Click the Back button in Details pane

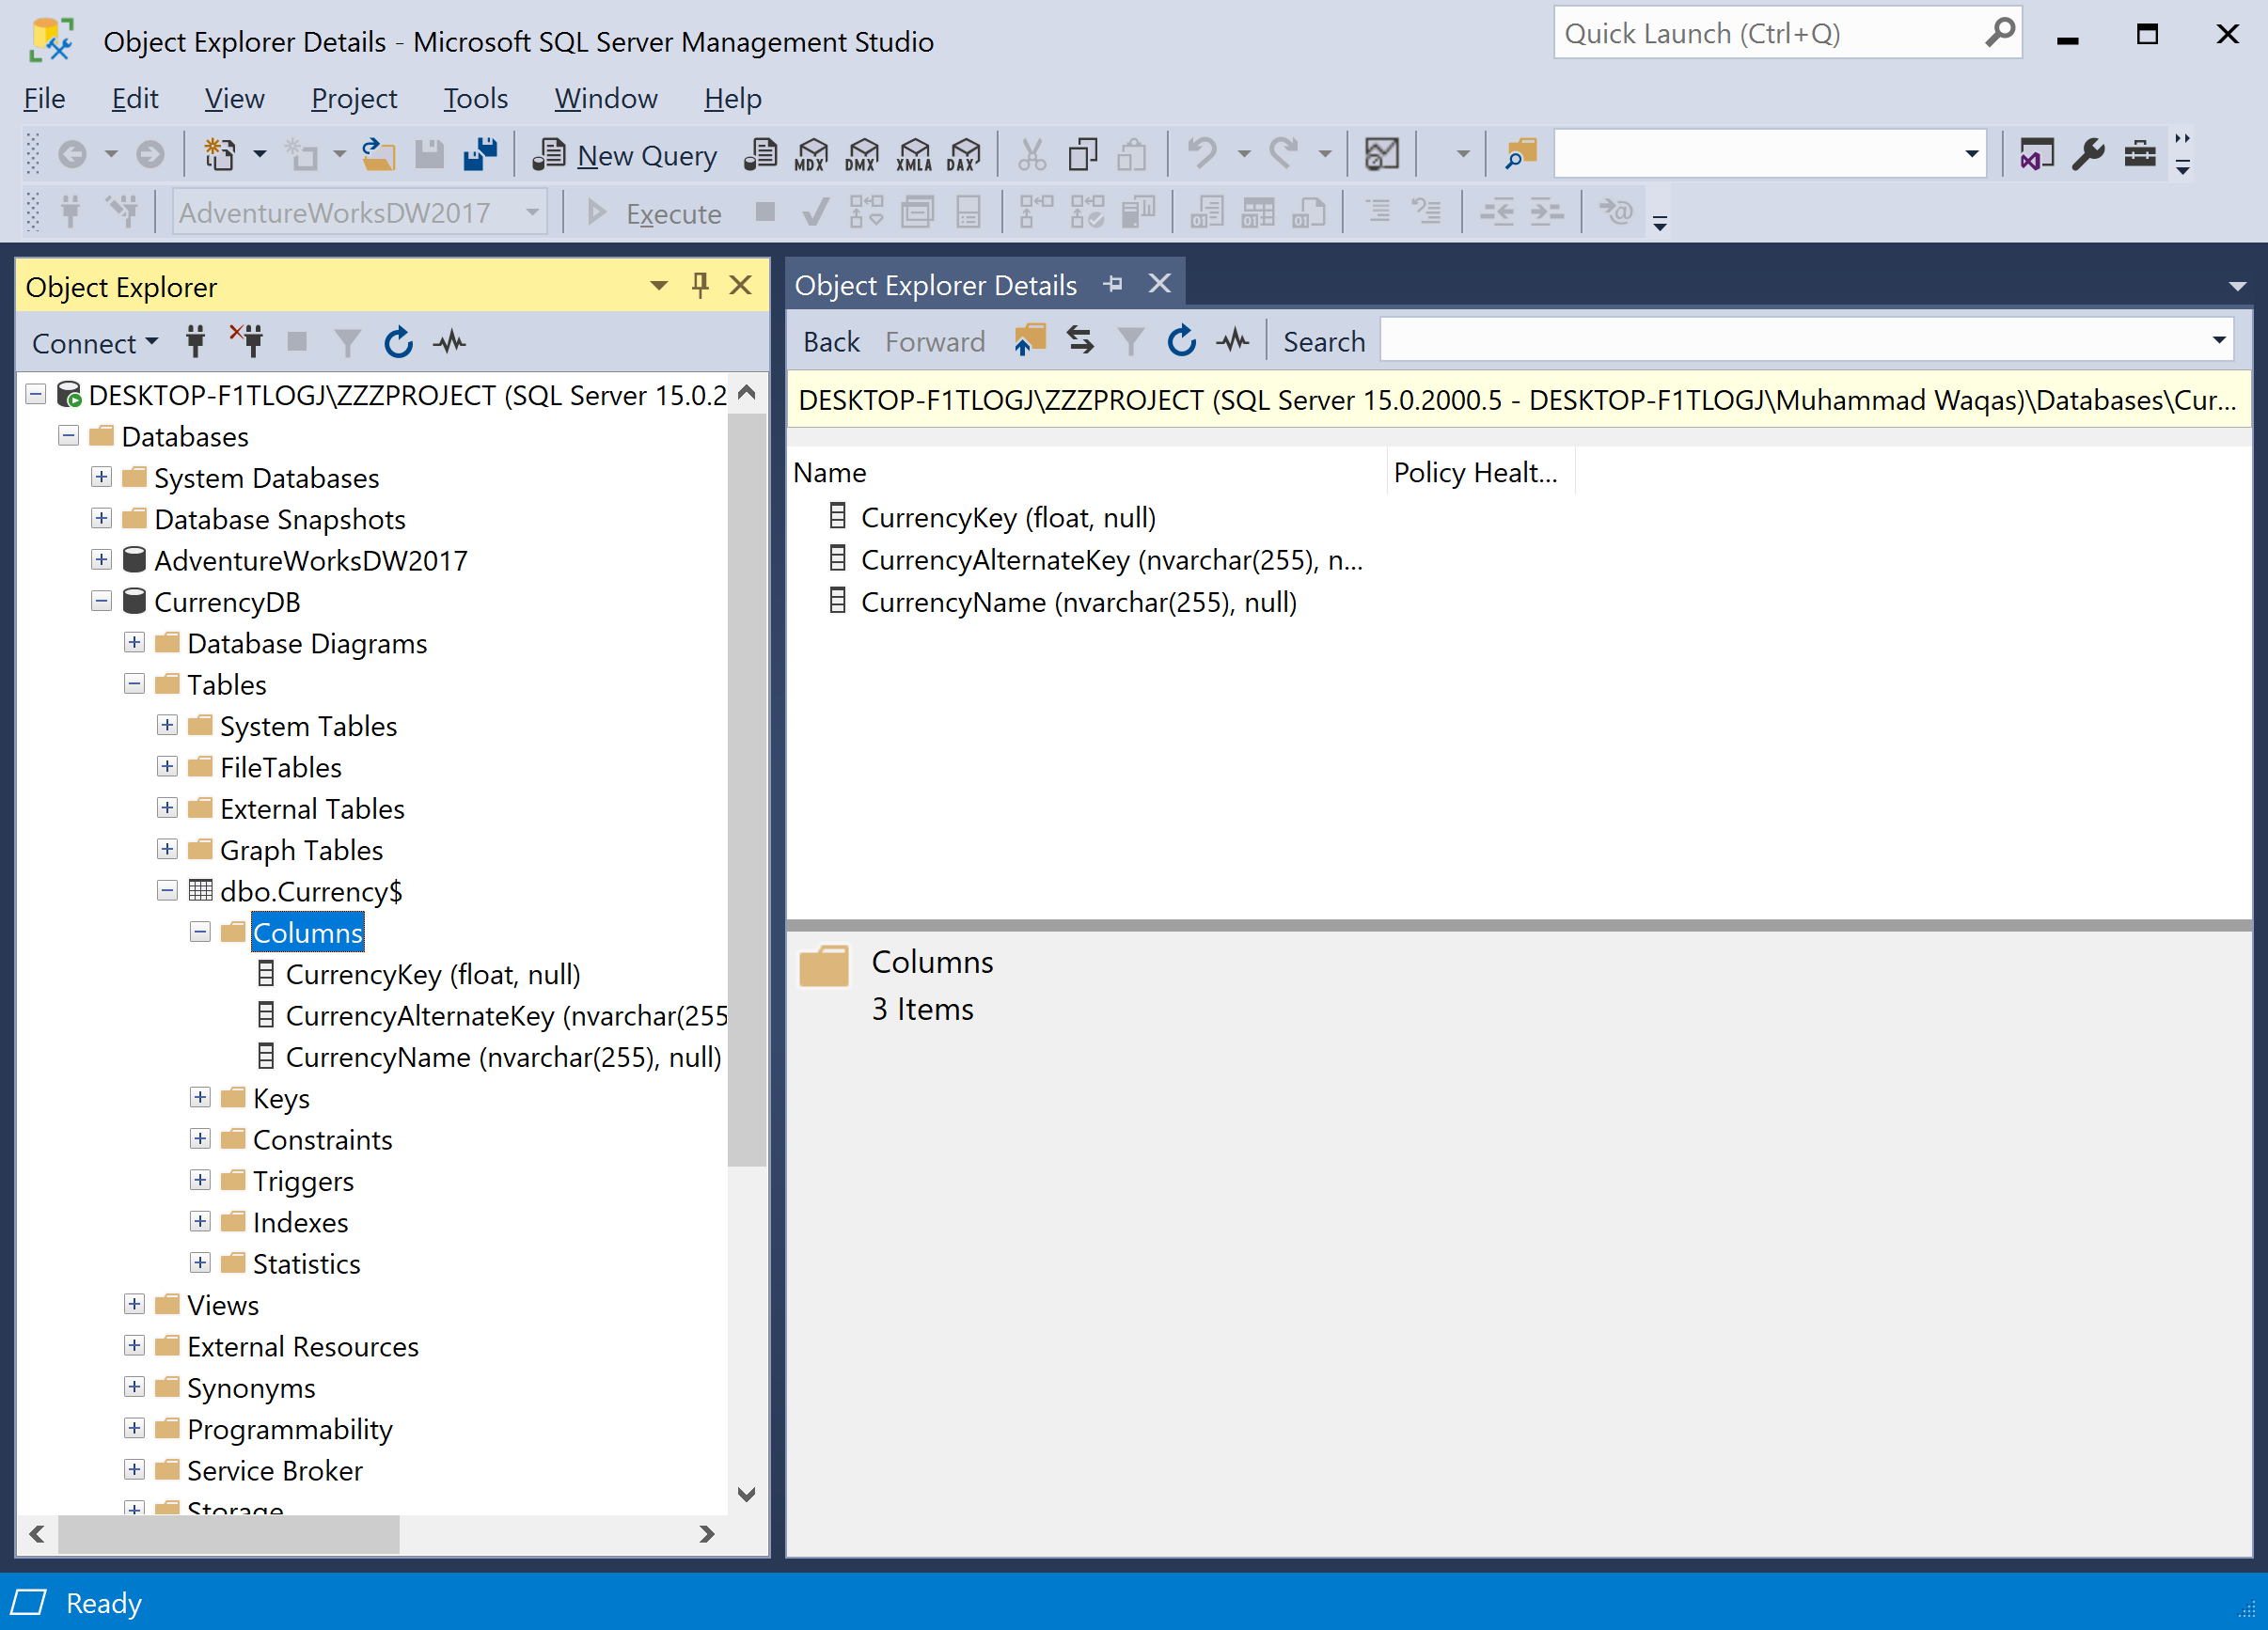click(x=831, y=342)
